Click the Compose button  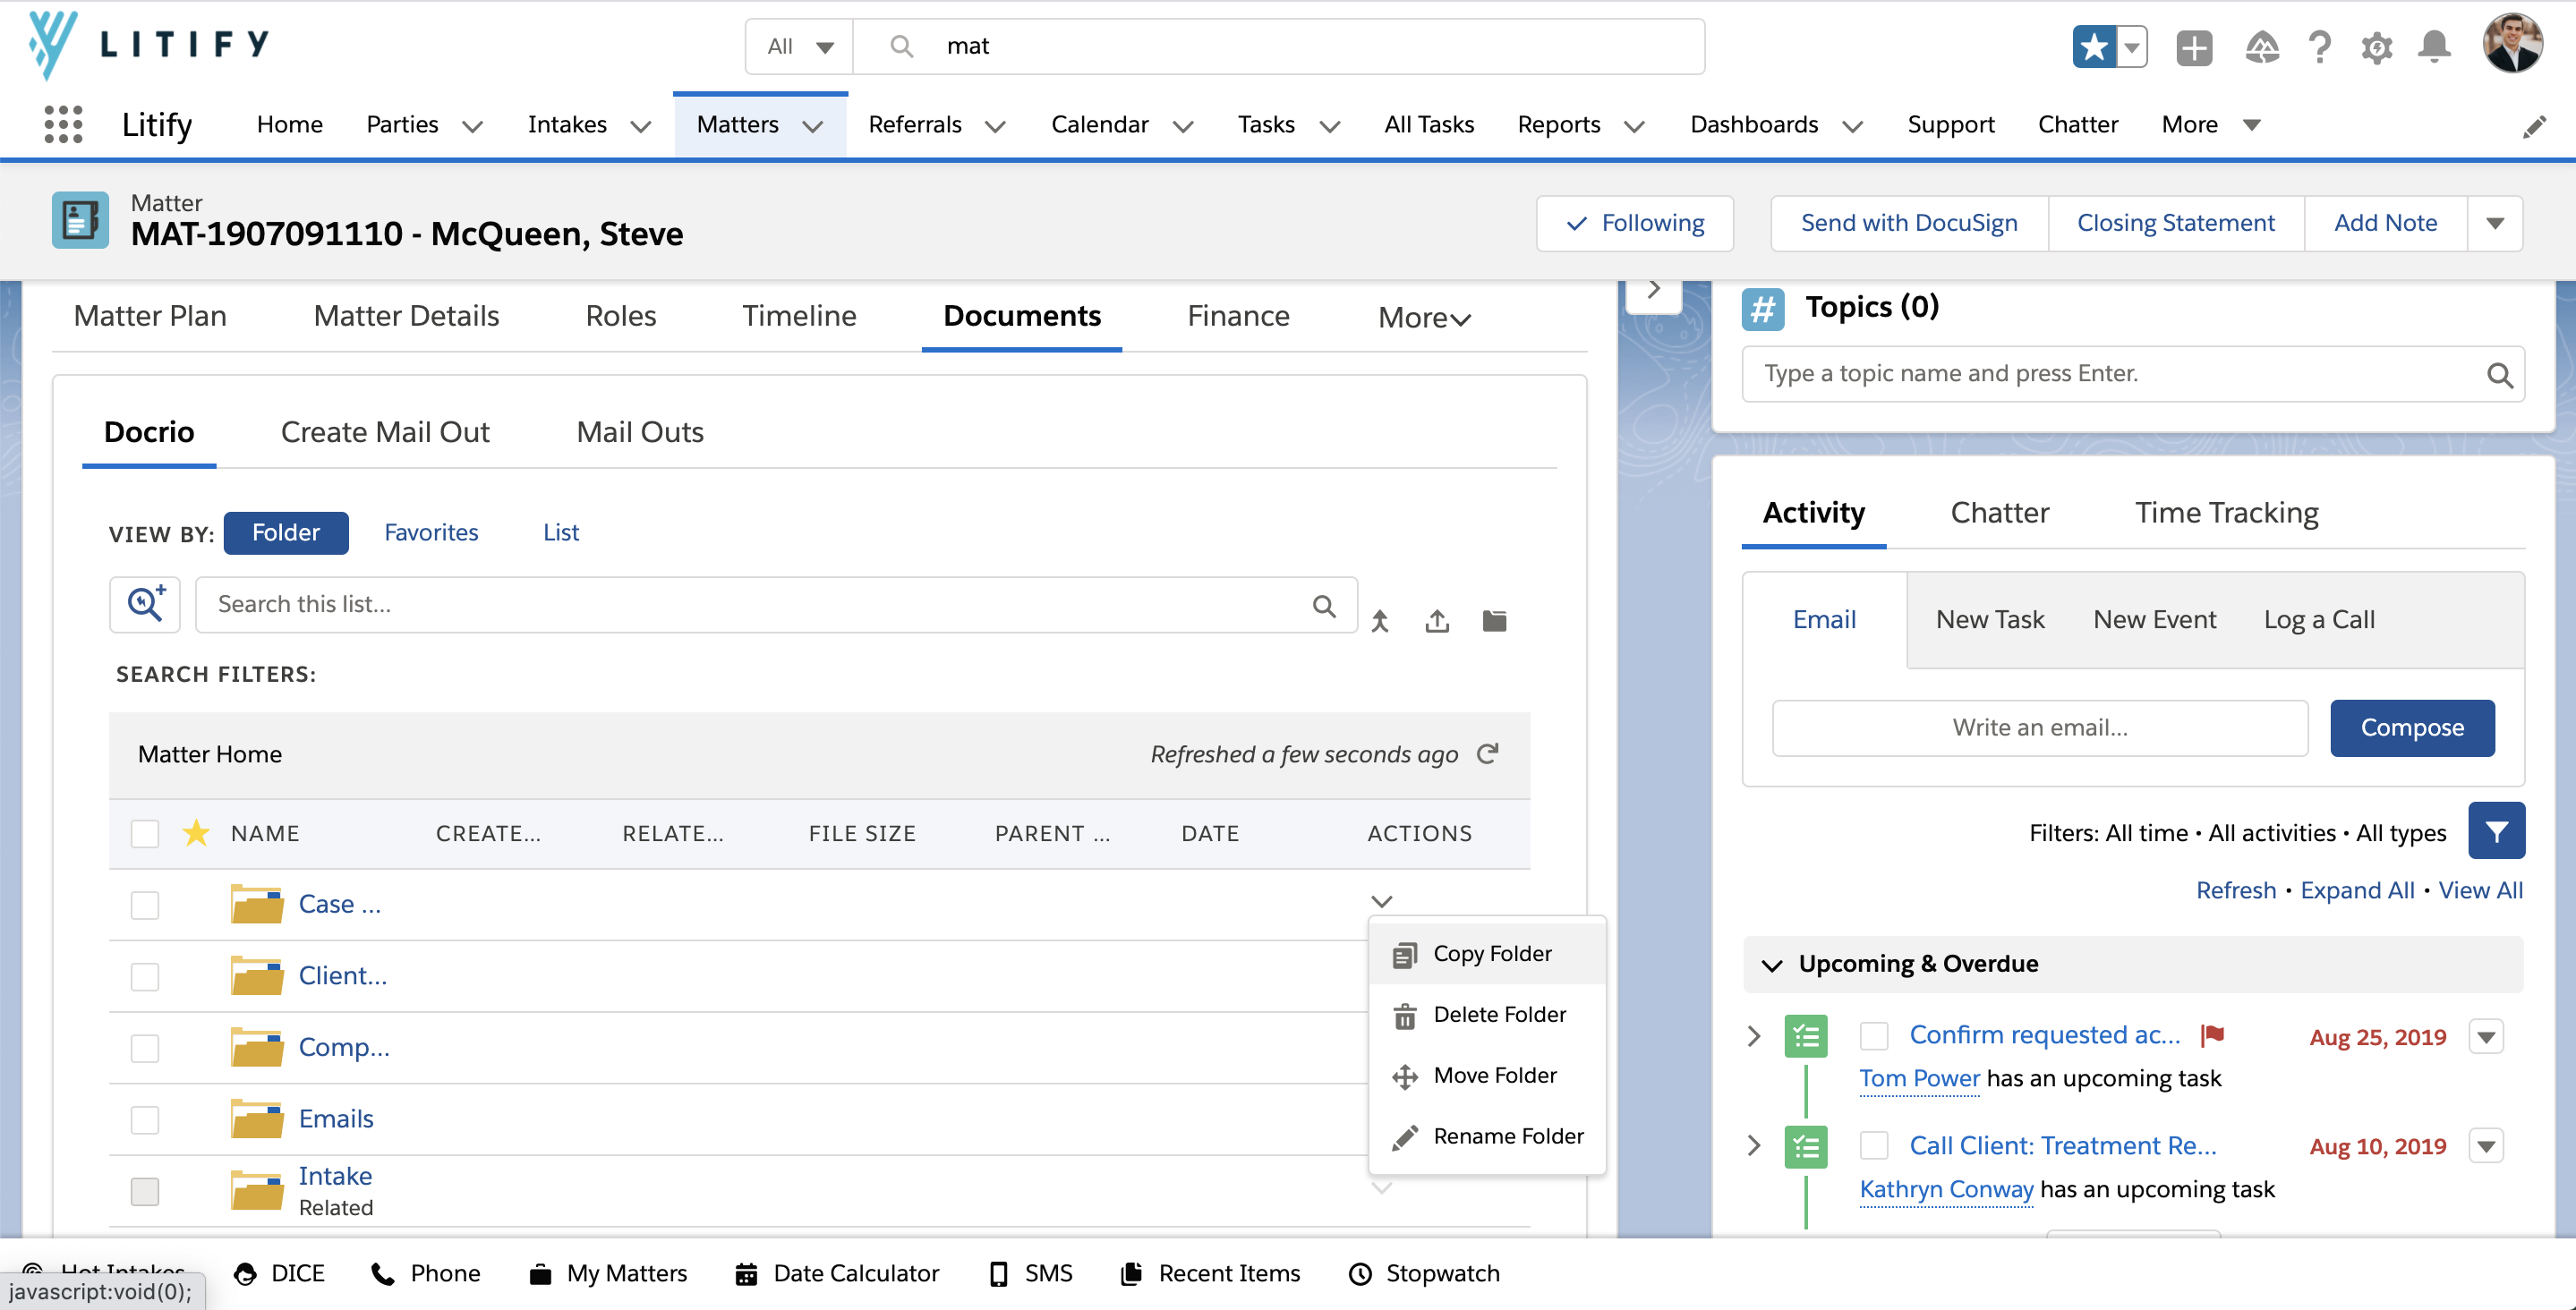point(2411,728)
